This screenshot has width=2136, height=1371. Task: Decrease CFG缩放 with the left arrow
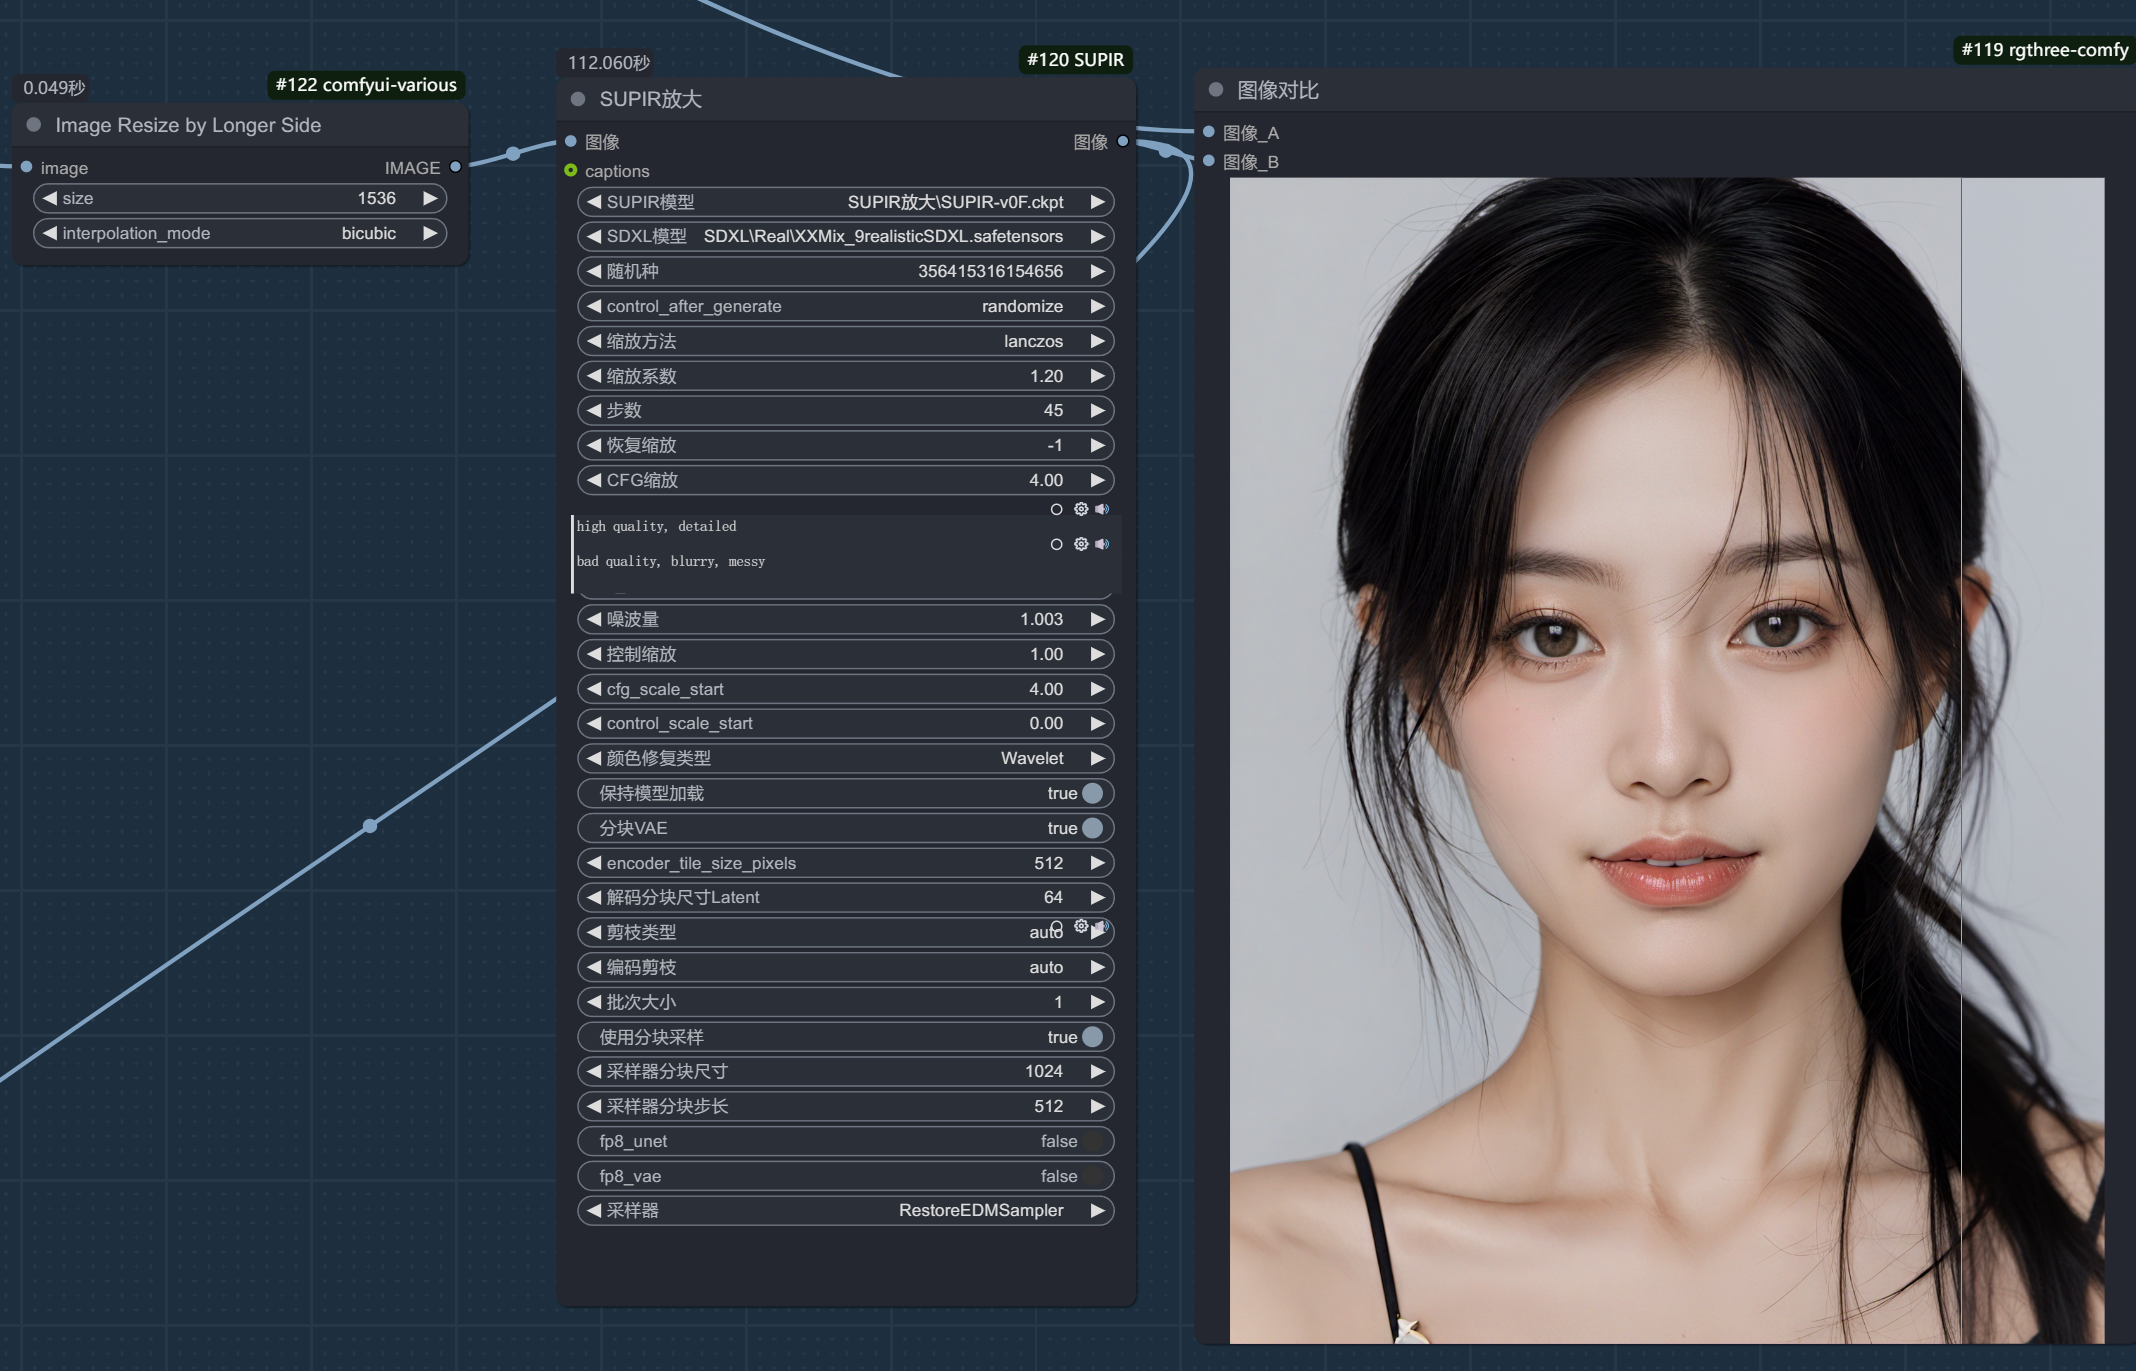point(593,480)
